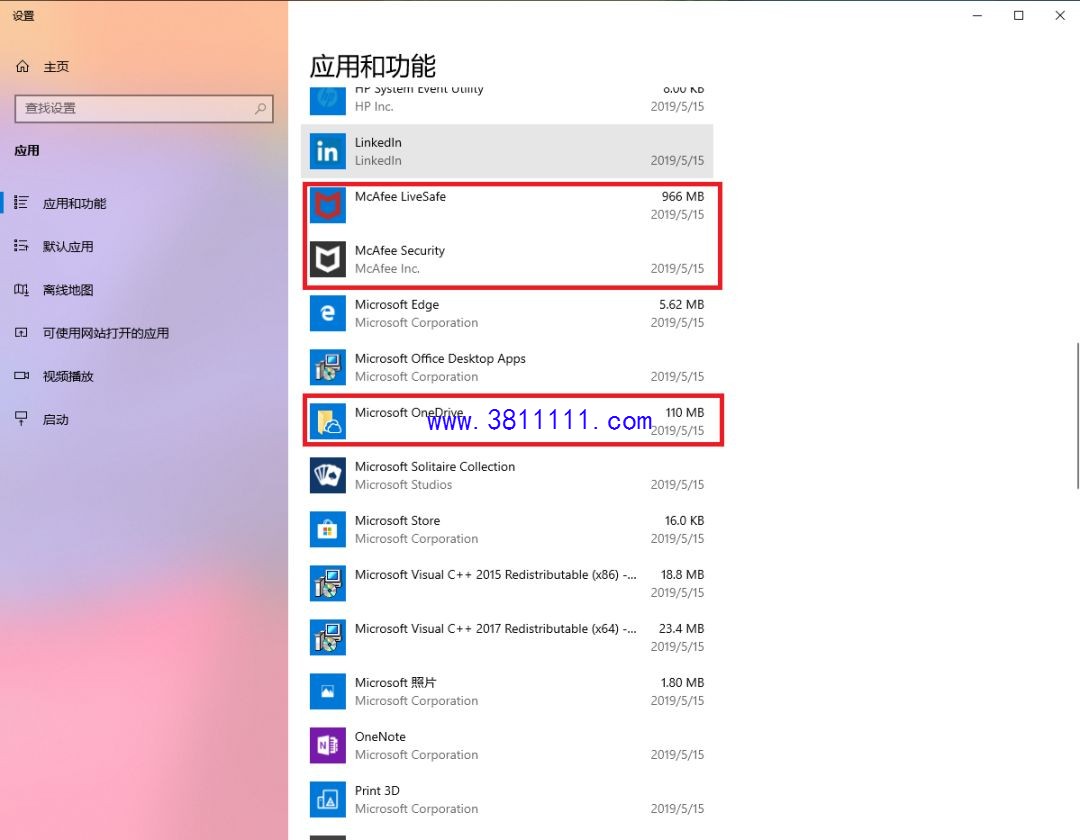Select Visual C++ 2015 Redistributable (x86) name
1080x840 pixels.
(495, 575)
